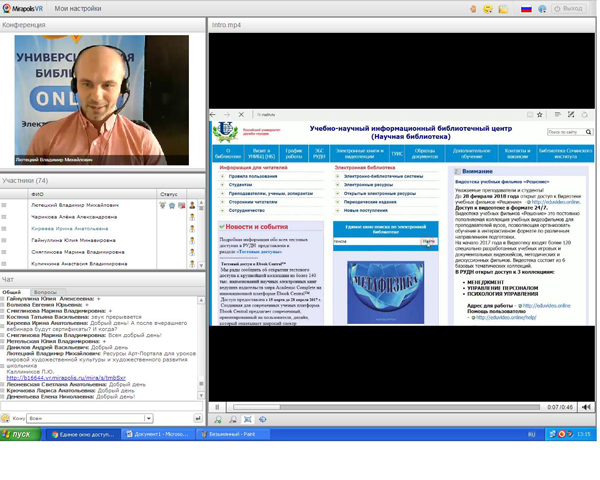Switch to the Общий chat tab
Image resolution: width=600 pixels, height=480 pixels.
click(x=11, y=292)
